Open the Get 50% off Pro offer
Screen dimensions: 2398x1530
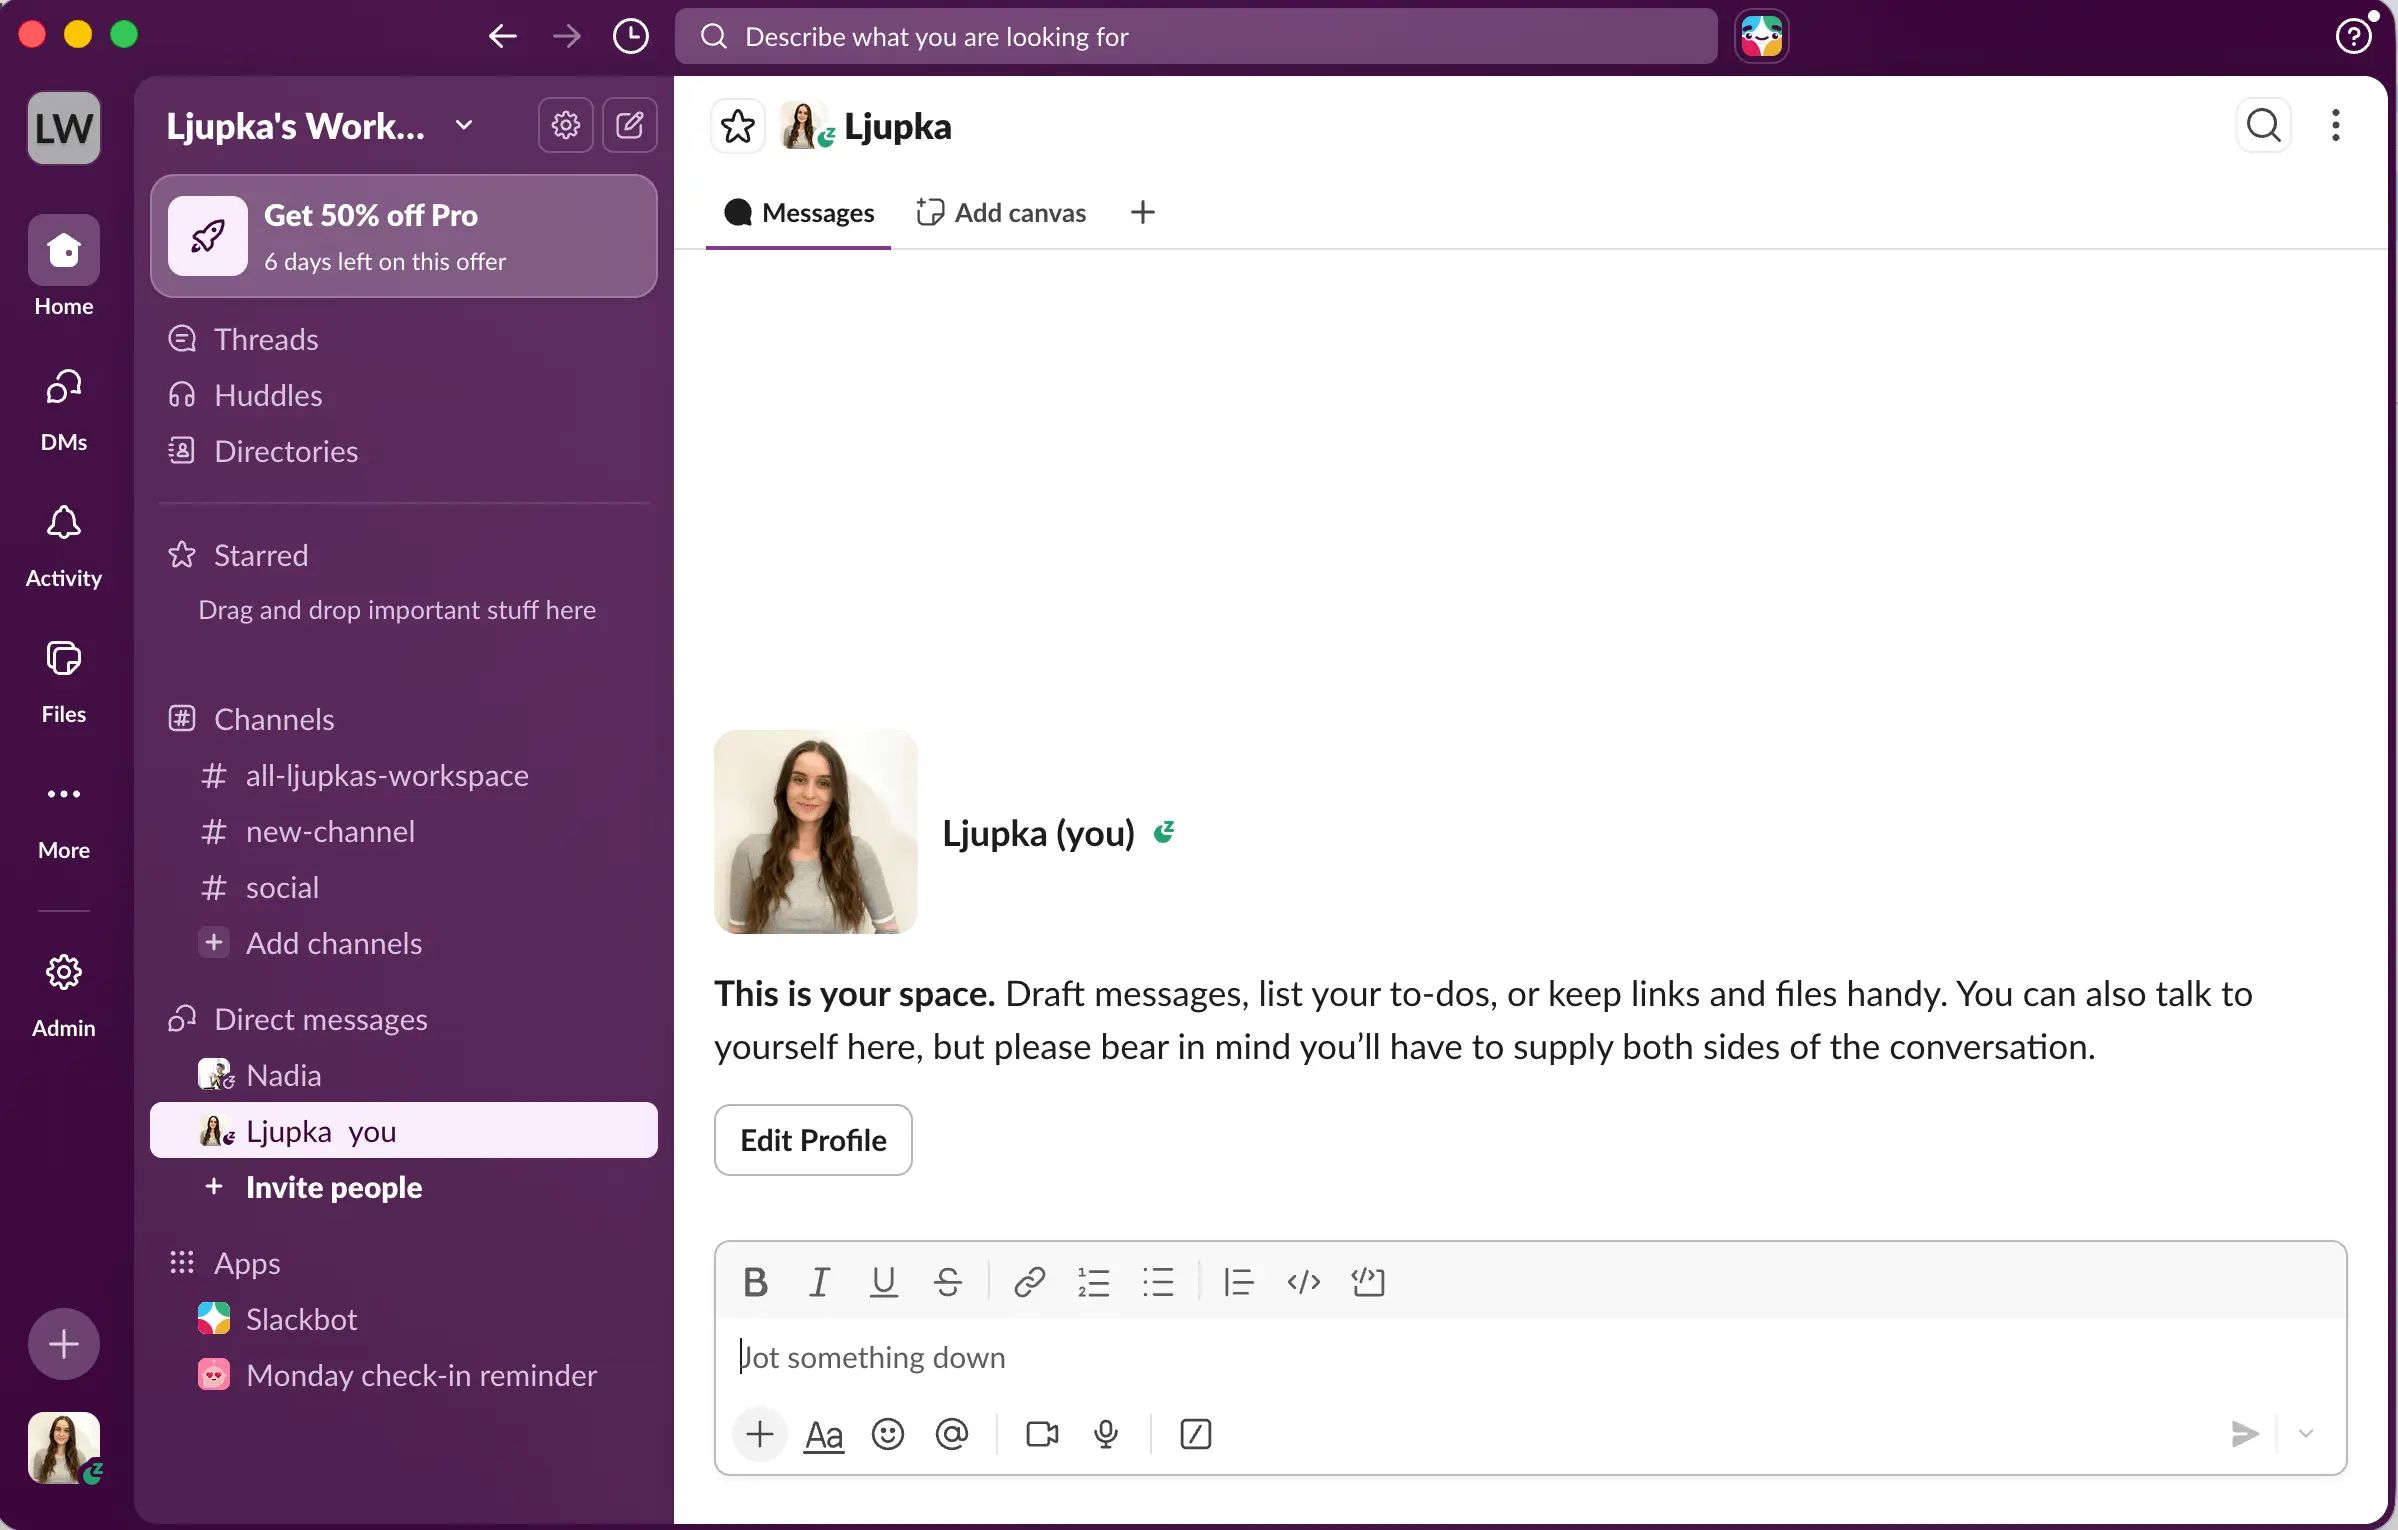coord(404,236)
